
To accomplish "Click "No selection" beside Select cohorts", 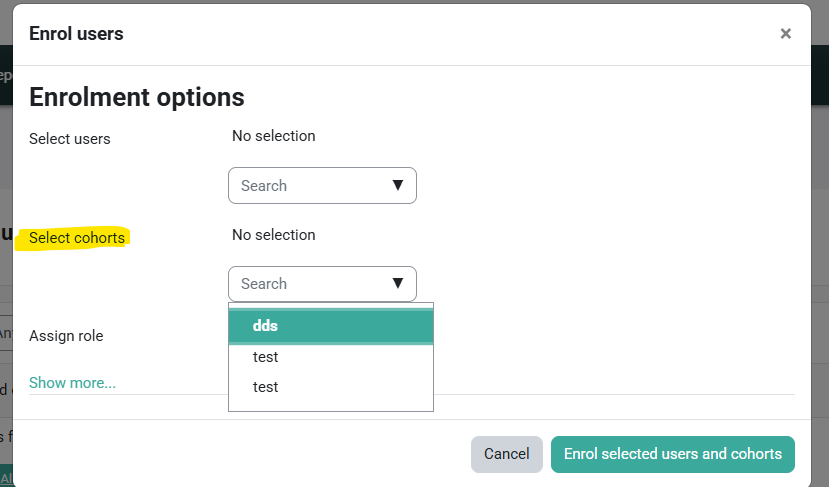I will 273,235.
